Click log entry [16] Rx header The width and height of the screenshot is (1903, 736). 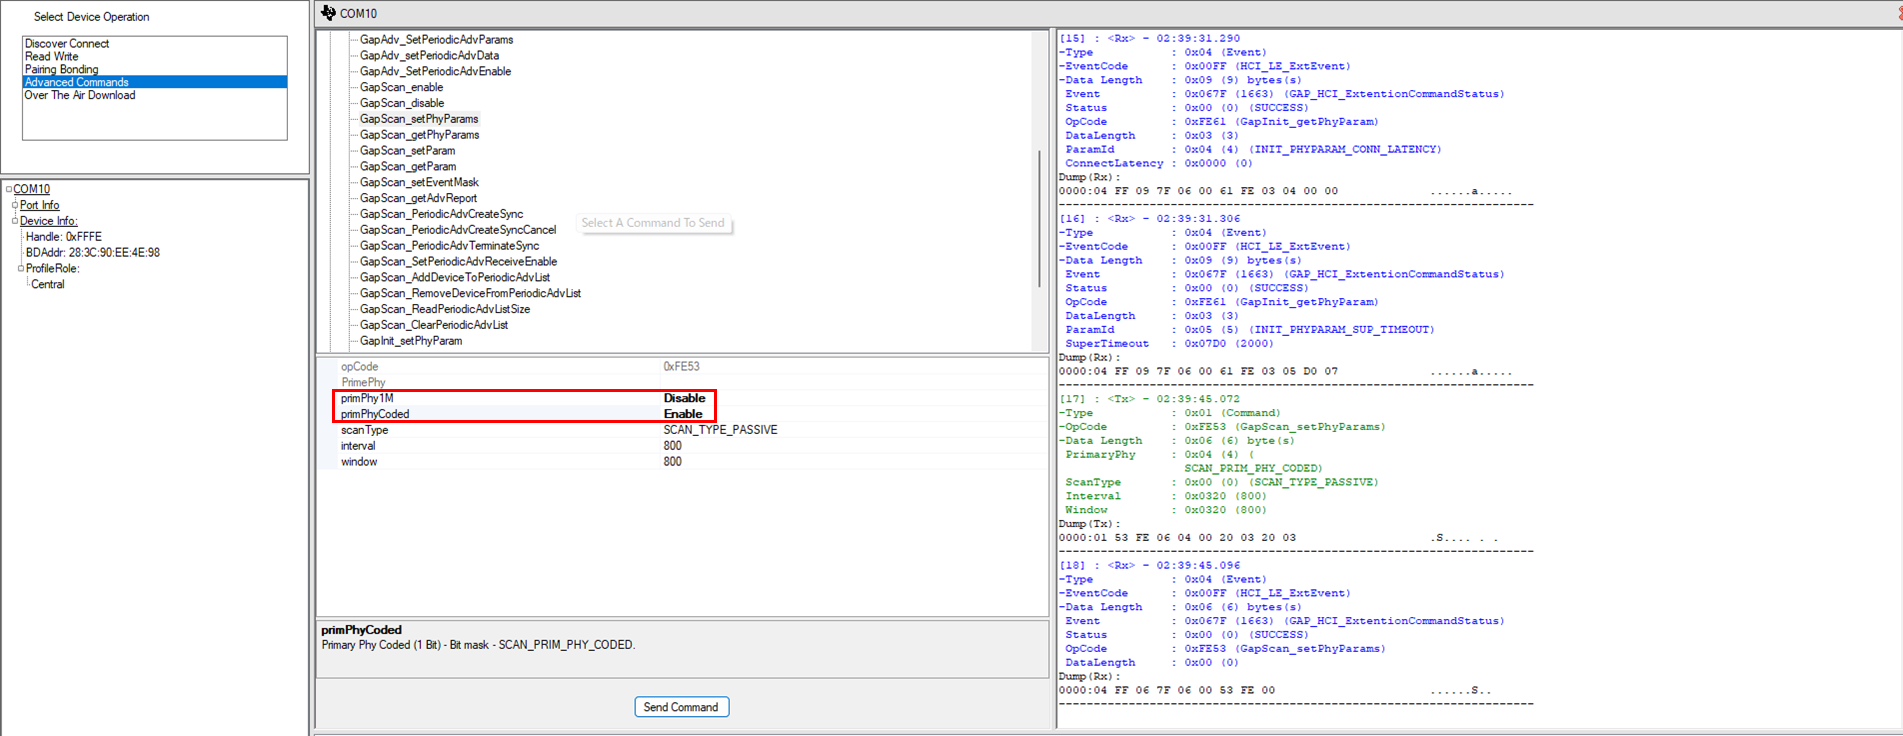pyautogui.click(x=1150, y=219)
